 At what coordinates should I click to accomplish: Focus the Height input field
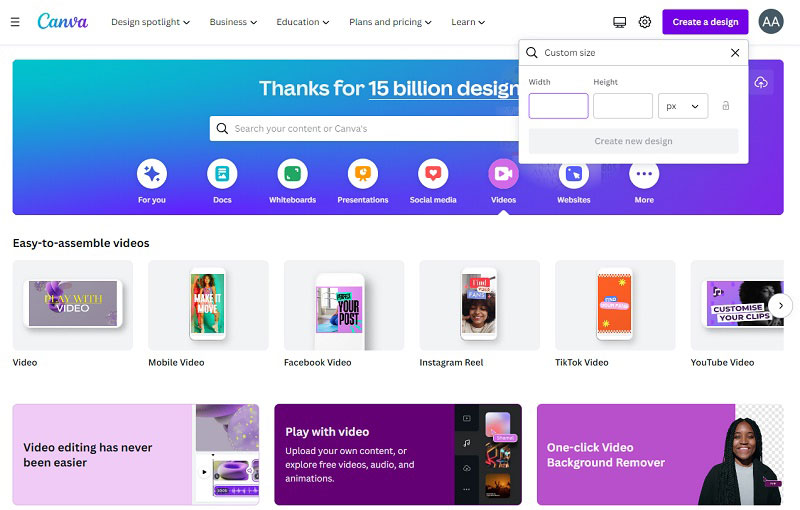622,106
